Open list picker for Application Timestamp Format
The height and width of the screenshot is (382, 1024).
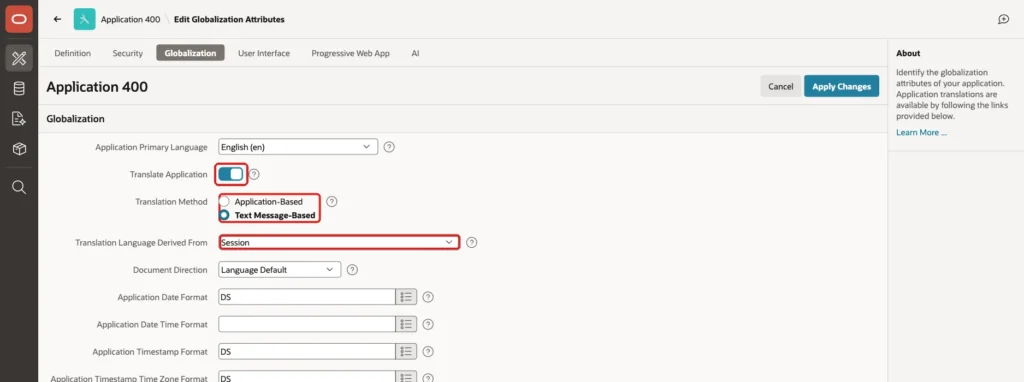tap(406, 351)
